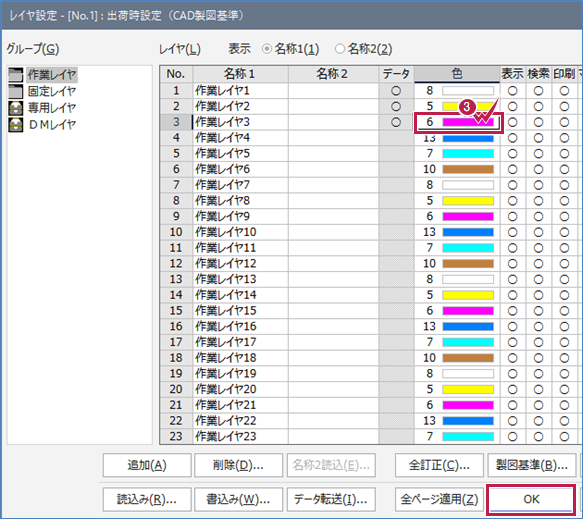This screenshot has width=583, height=519.
Task: Click the brown color swatch of 作業レイヤ6
Action: tap(468, 170)
